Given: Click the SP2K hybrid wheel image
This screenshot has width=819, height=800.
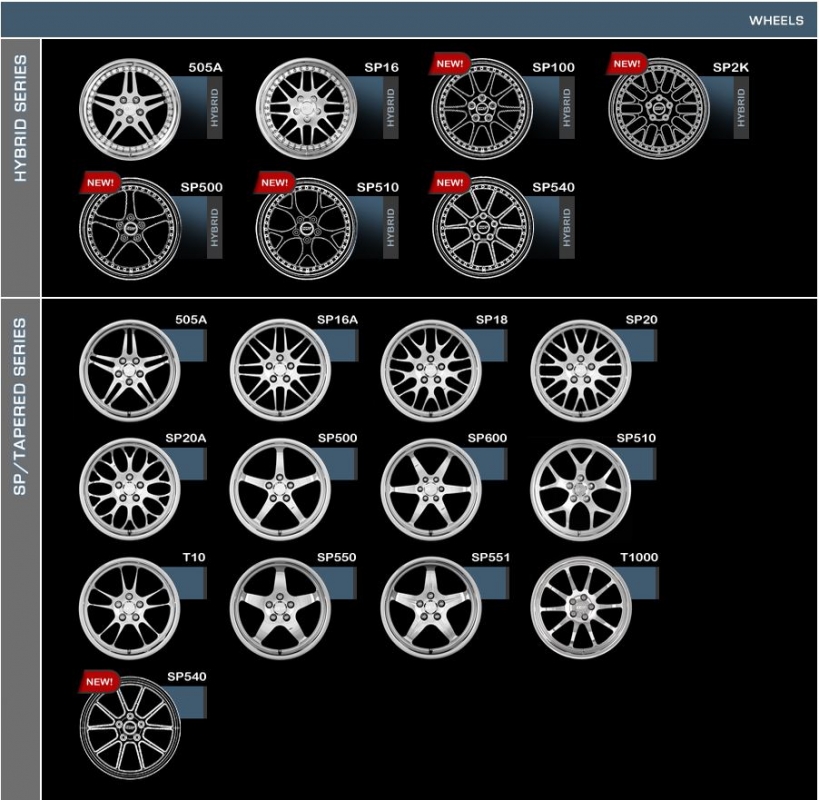Looking at the screenshot, I should 657,109.
